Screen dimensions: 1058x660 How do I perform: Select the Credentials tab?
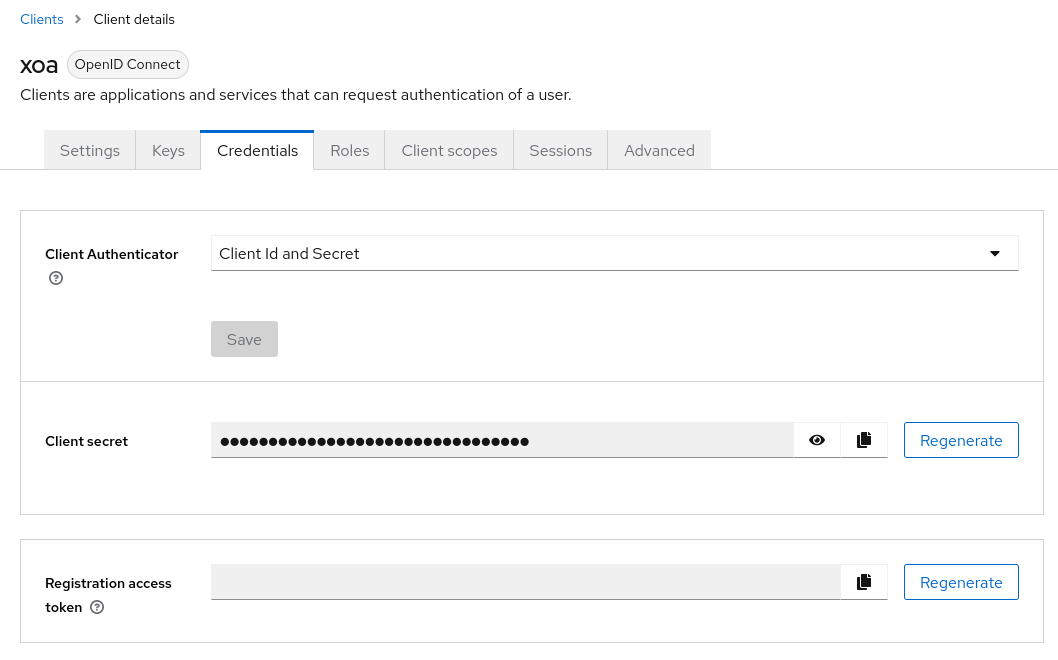pos(257,150)
